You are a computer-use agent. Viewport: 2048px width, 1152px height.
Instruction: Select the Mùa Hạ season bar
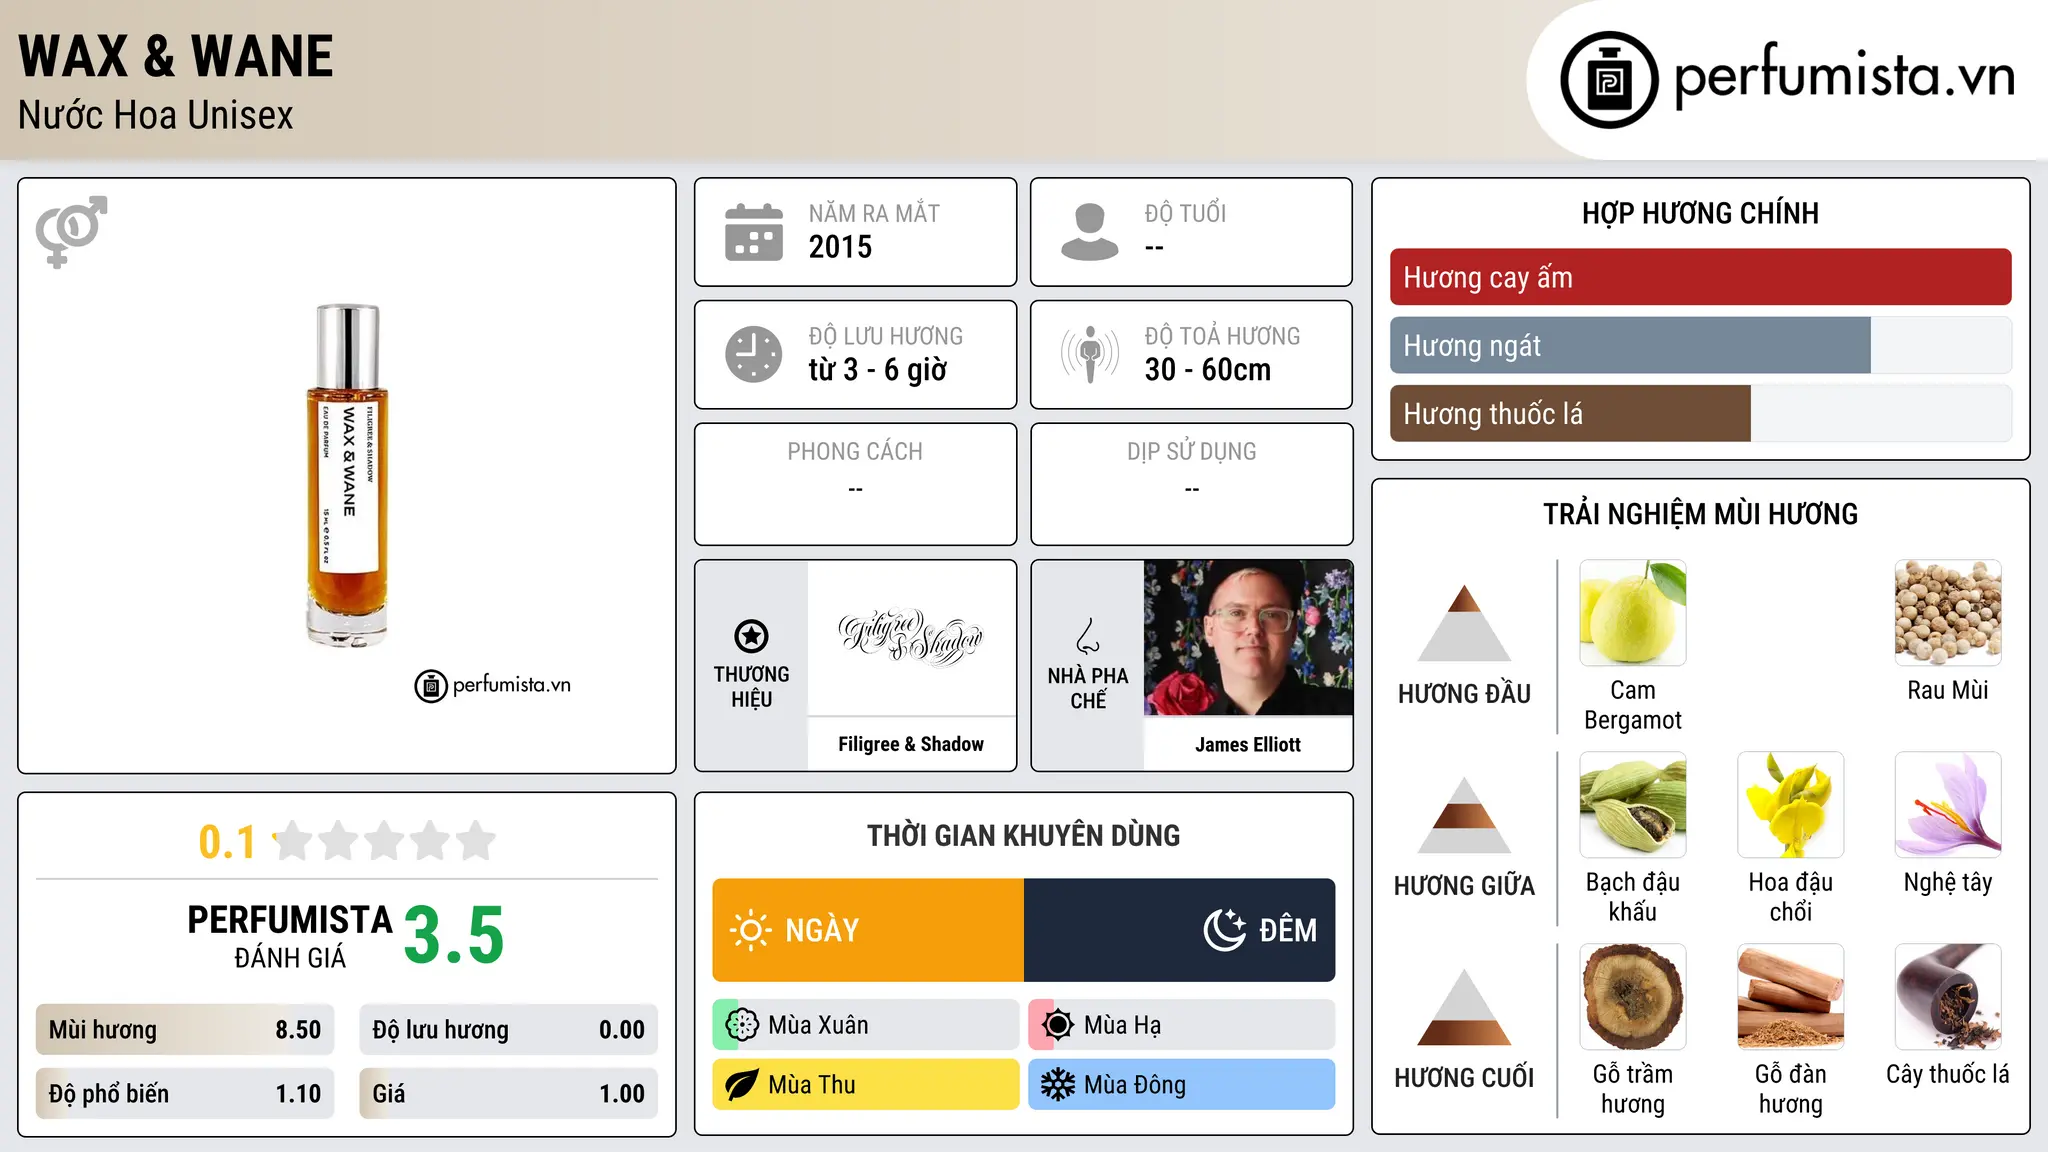[x=1182, y=1025]
